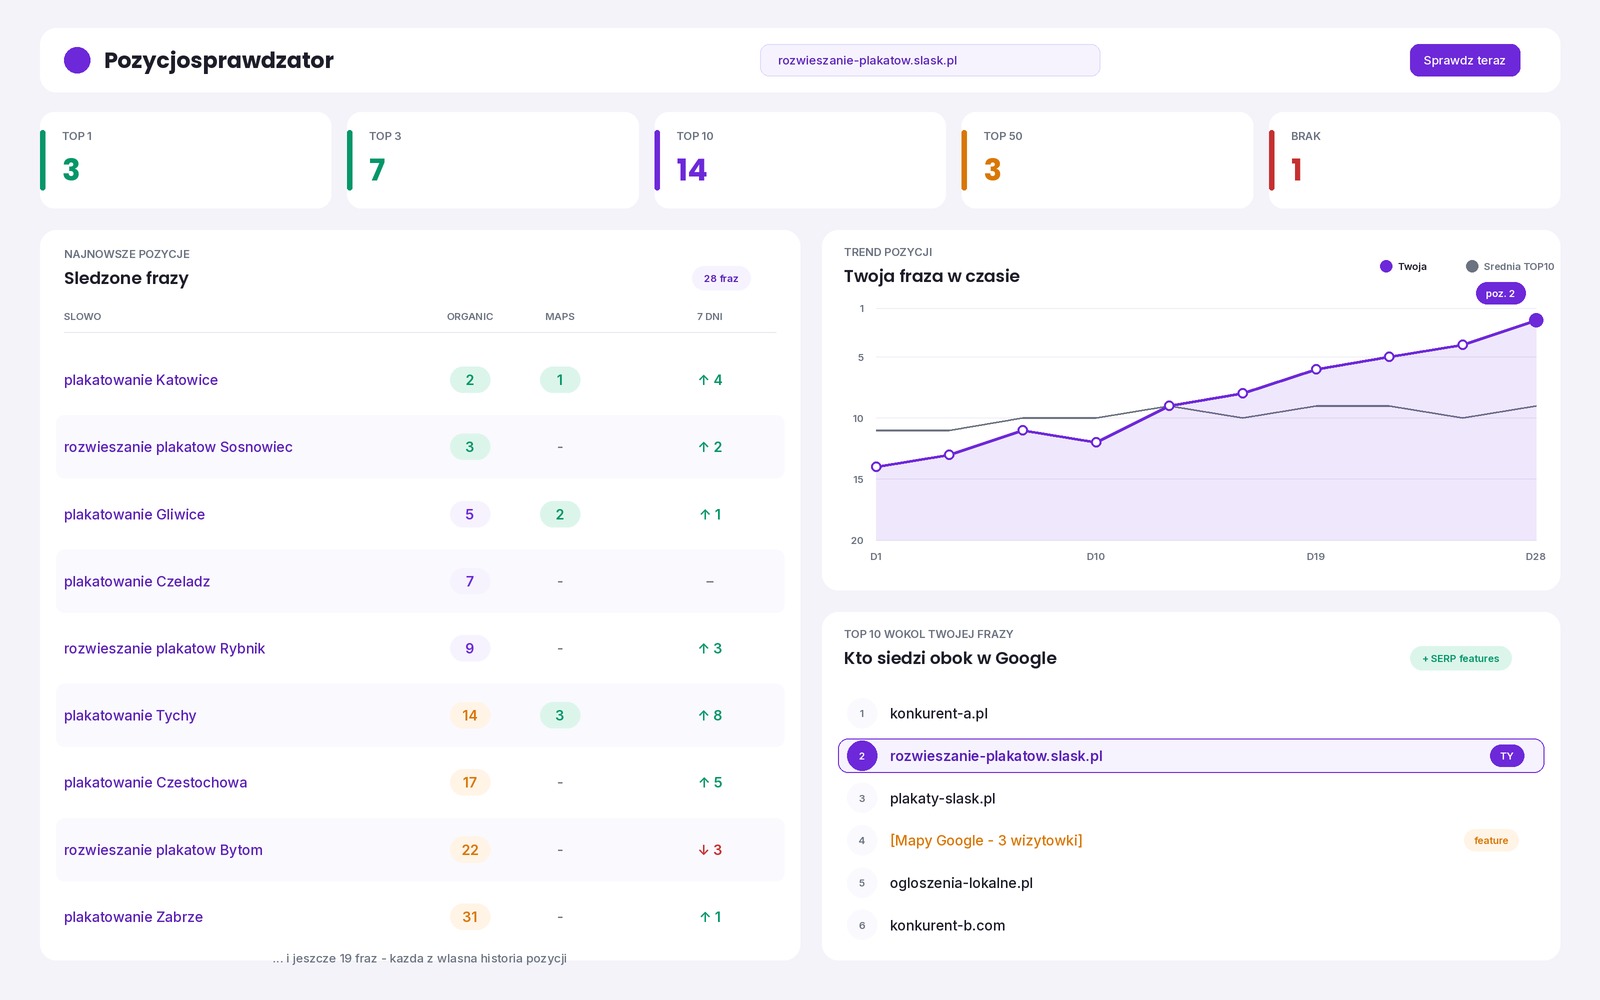Click the Maps badge for plakatowanie Katowice

coord(560,380)
